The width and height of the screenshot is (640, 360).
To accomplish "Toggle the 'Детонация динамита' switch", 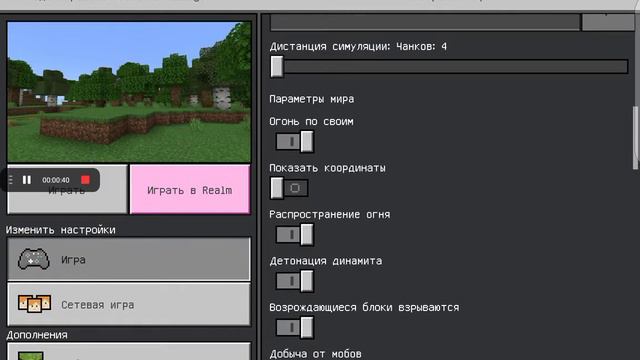I will pyautogui.click(x=294, y=281).
